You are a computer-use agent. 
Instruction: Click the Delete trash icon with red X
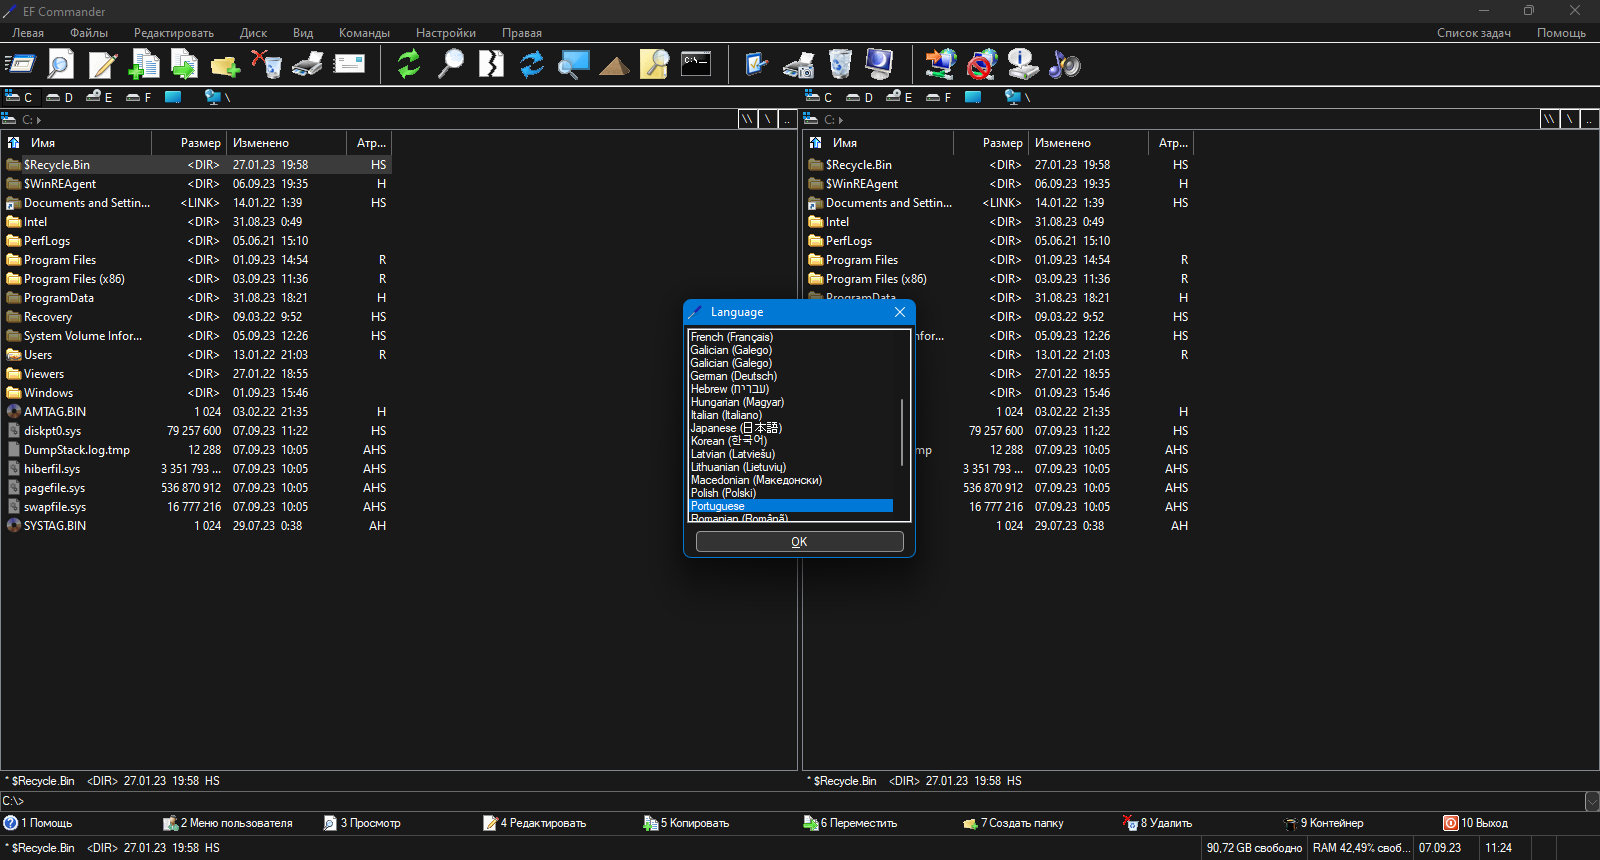click(x=267, y=65)
